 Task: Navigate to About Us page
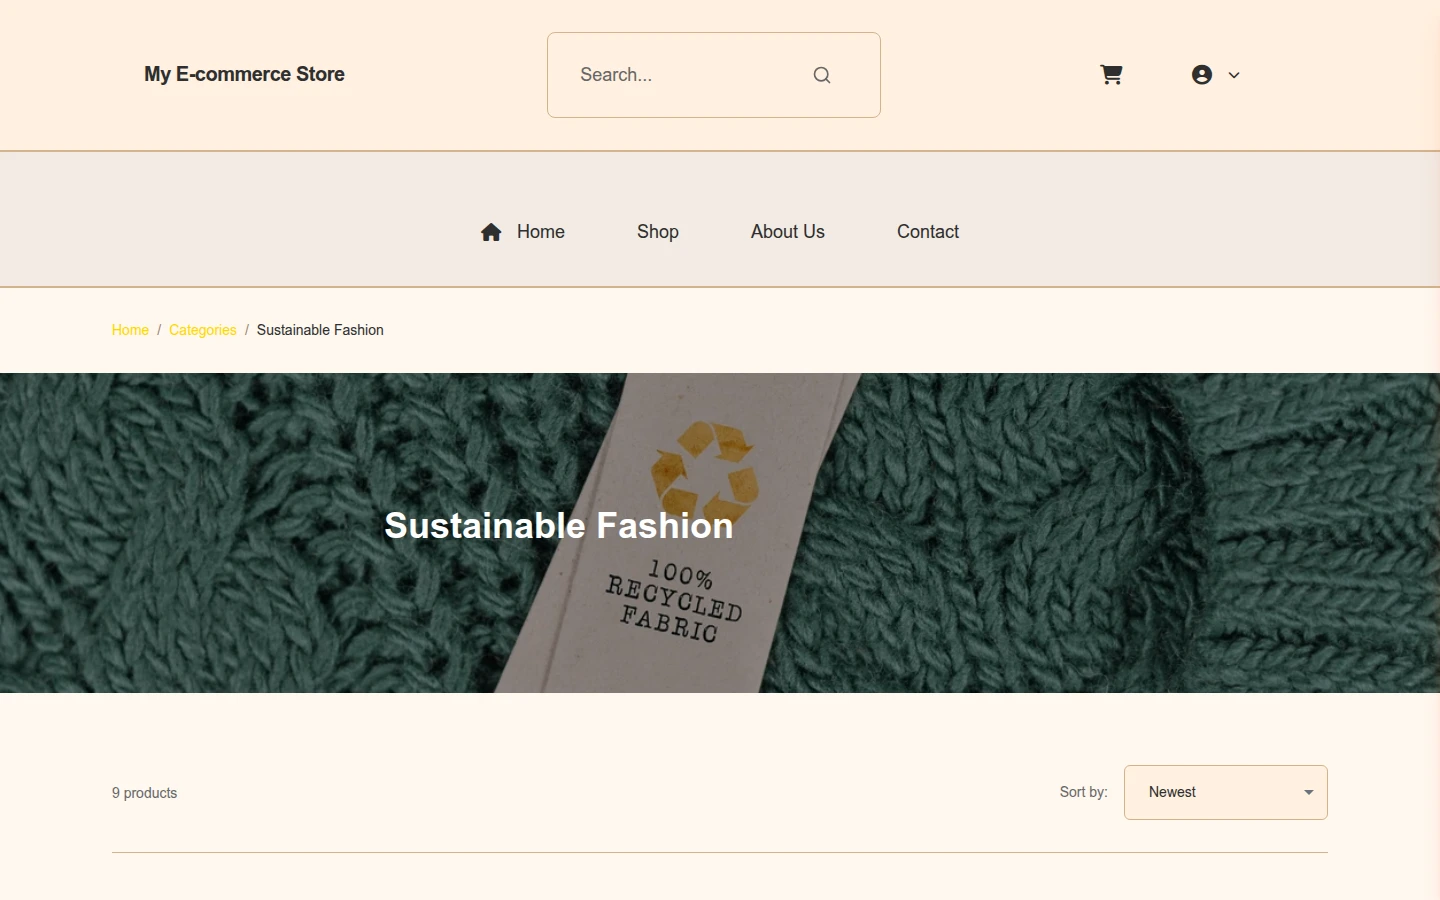click(788, 232)
